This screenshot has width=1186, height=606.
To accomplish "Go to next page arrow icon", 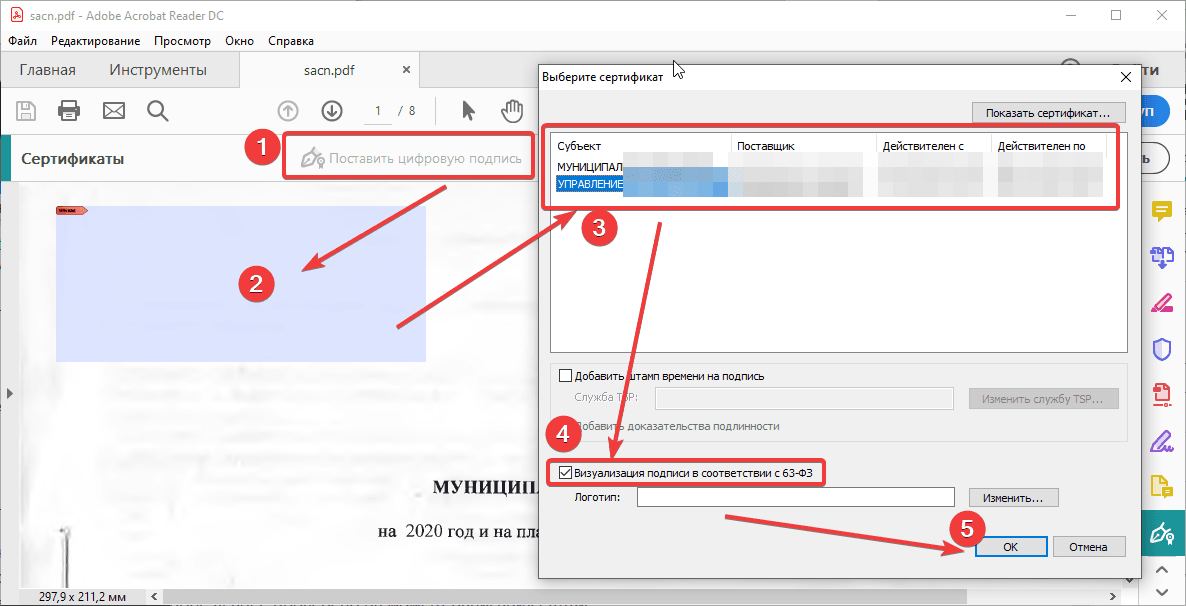I will (x=332, y=111).
